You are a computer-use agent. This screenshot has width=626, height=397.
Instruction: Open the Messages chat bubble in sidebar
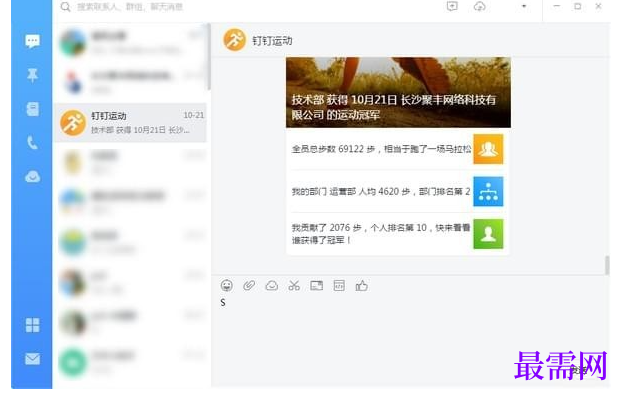pos(32,41)
